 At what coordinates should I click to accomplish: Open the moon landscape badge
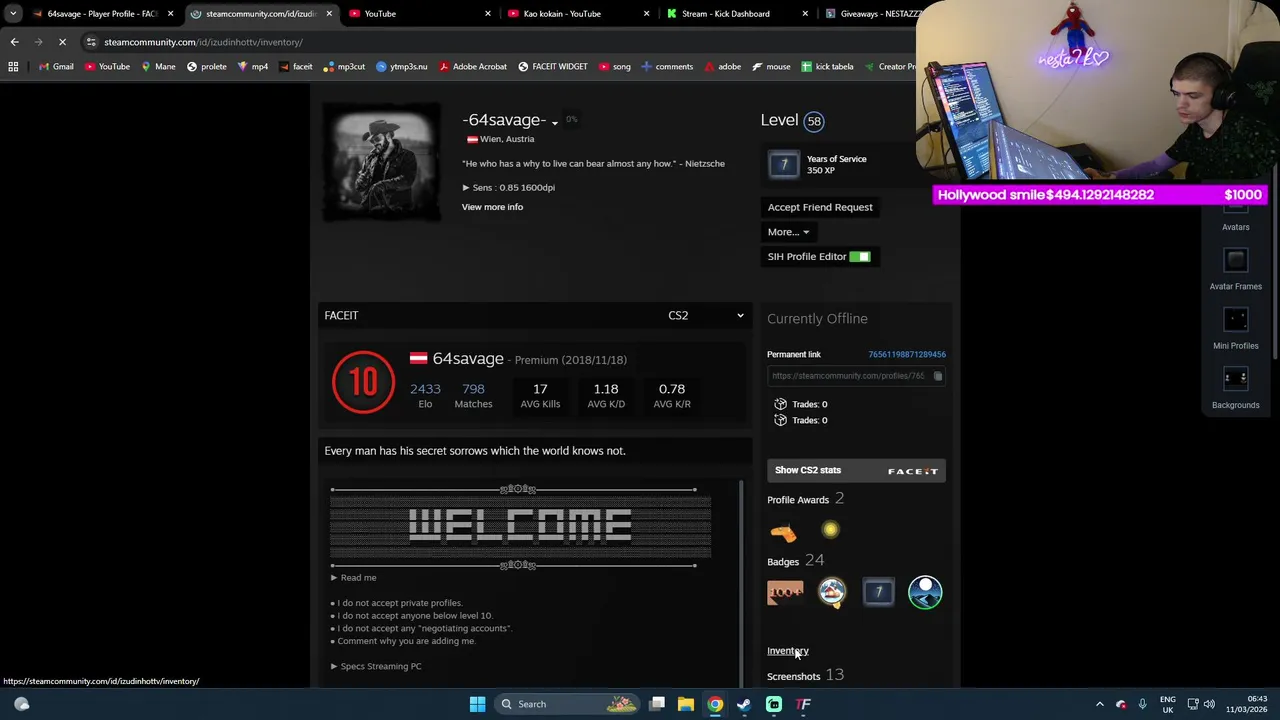pos(925,593)
